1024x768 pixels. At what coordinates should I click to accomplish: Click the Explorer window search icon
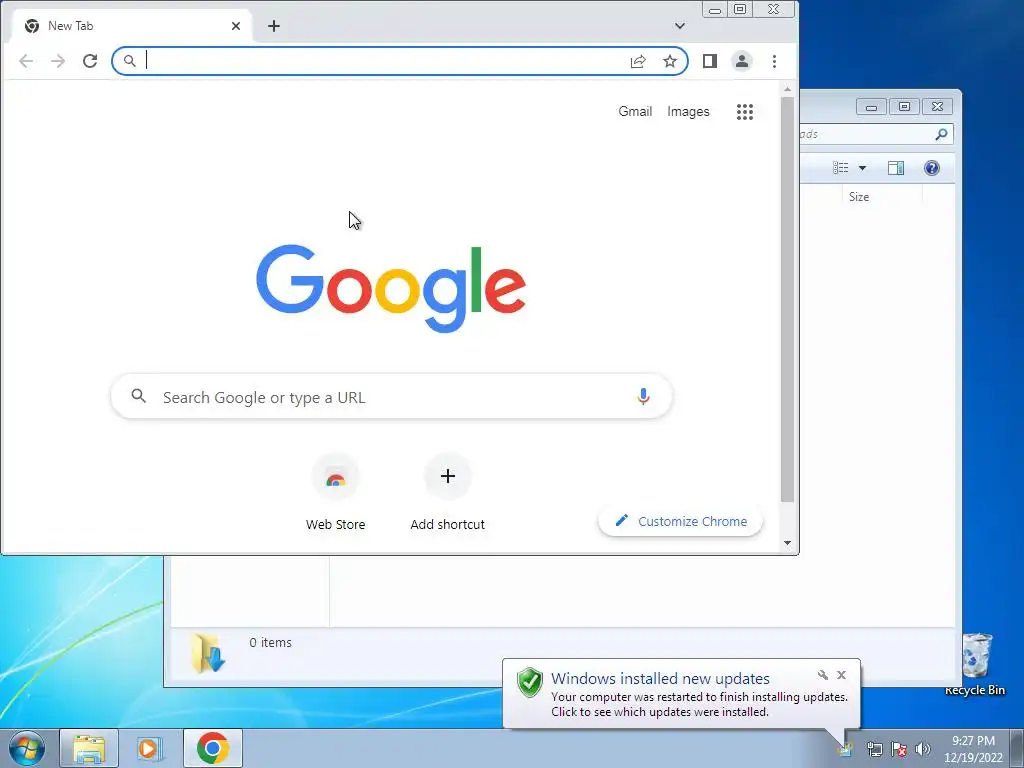tap(941, 135)
